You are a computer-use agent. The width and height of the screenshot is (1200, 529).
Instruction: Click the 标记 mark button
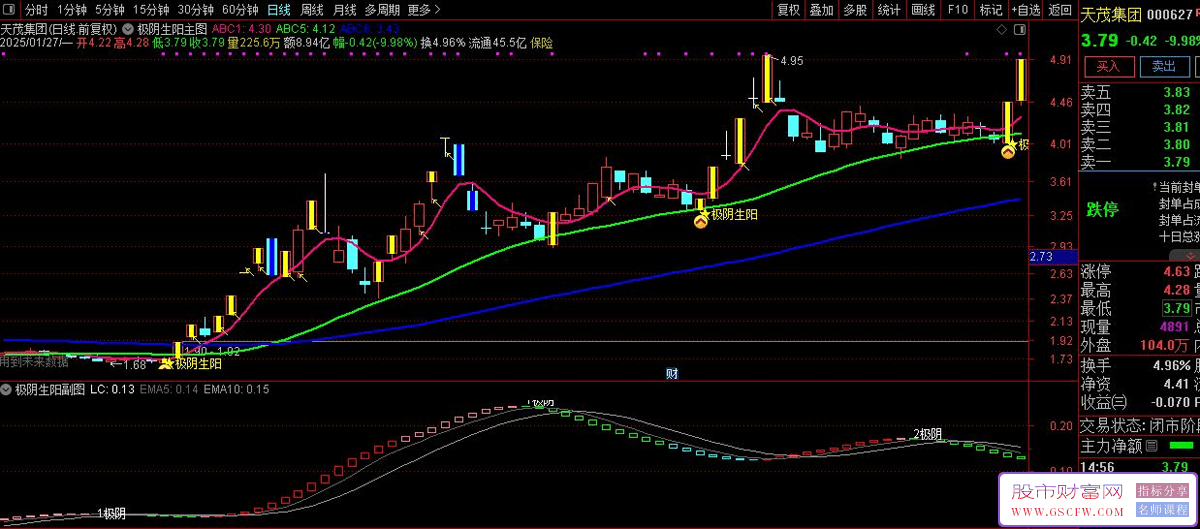click(x=990, y=10)
